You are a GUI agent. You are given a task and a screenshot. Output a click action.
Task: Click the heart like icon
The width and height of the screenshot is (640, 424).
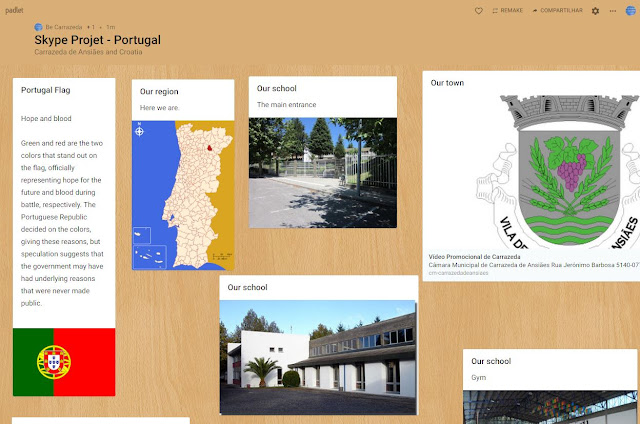(x=479, y=11)
